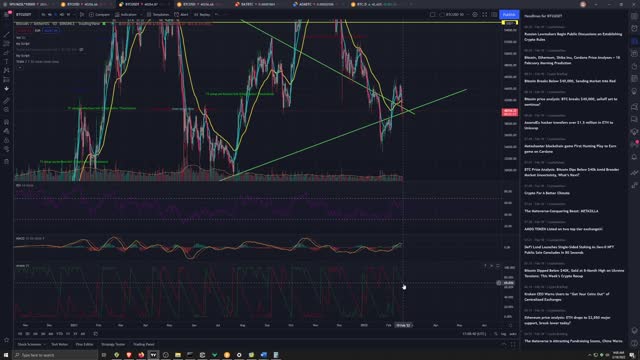Screen dimensions: 640x360
Task: Toggle auto scale
Action: tap(513, 334)
